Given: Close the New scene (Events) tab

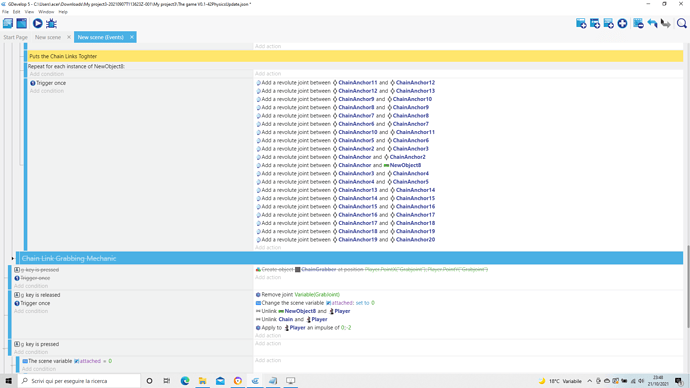Looking at the screenshot, I should pos(132,37).
